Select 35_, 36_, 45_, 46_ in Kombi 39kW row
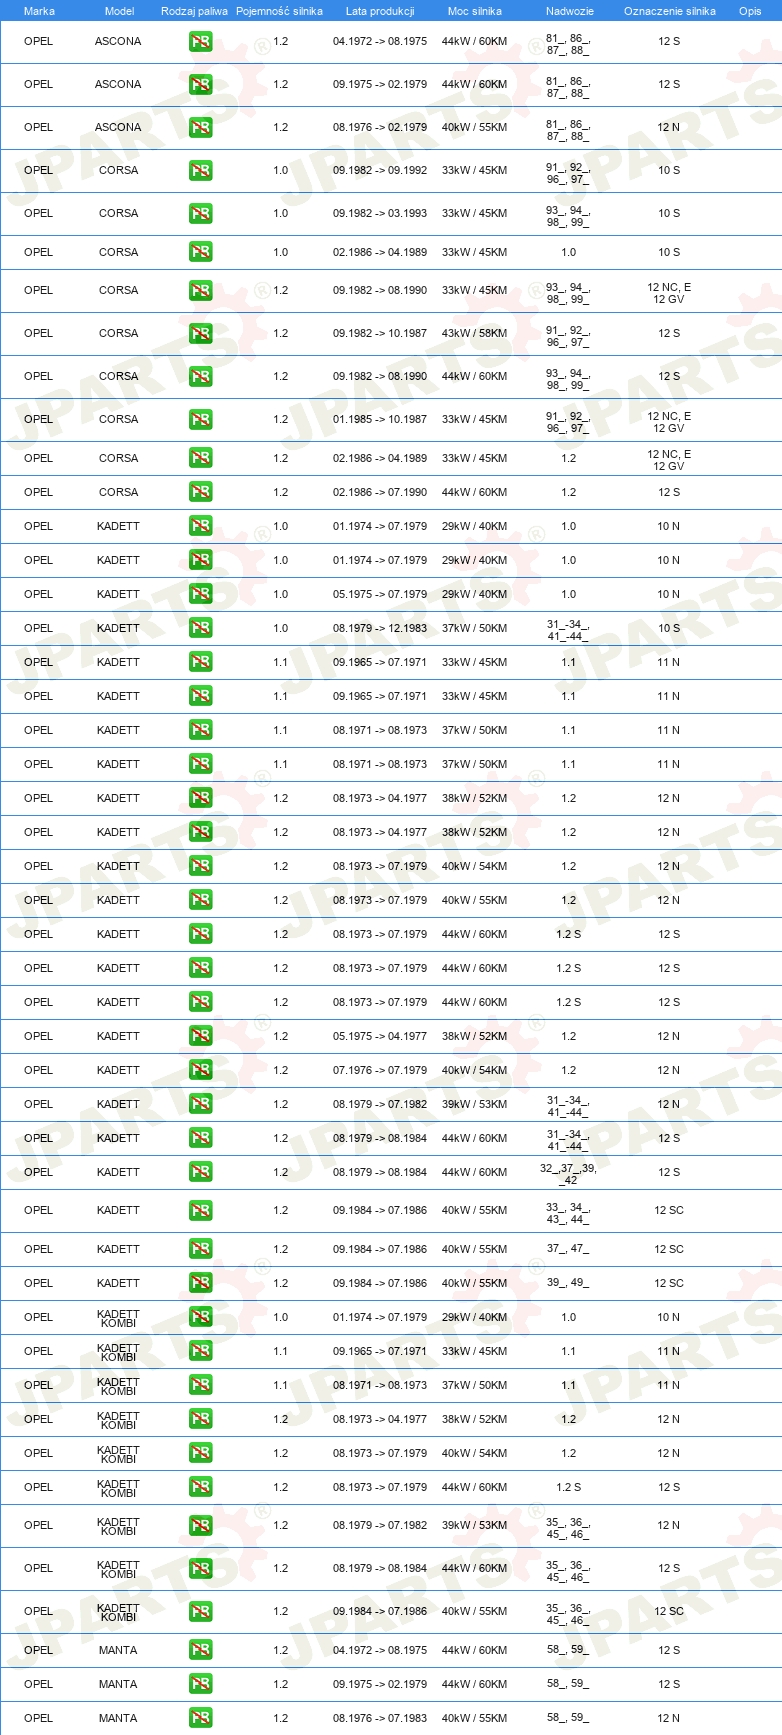 [568, 1529]
